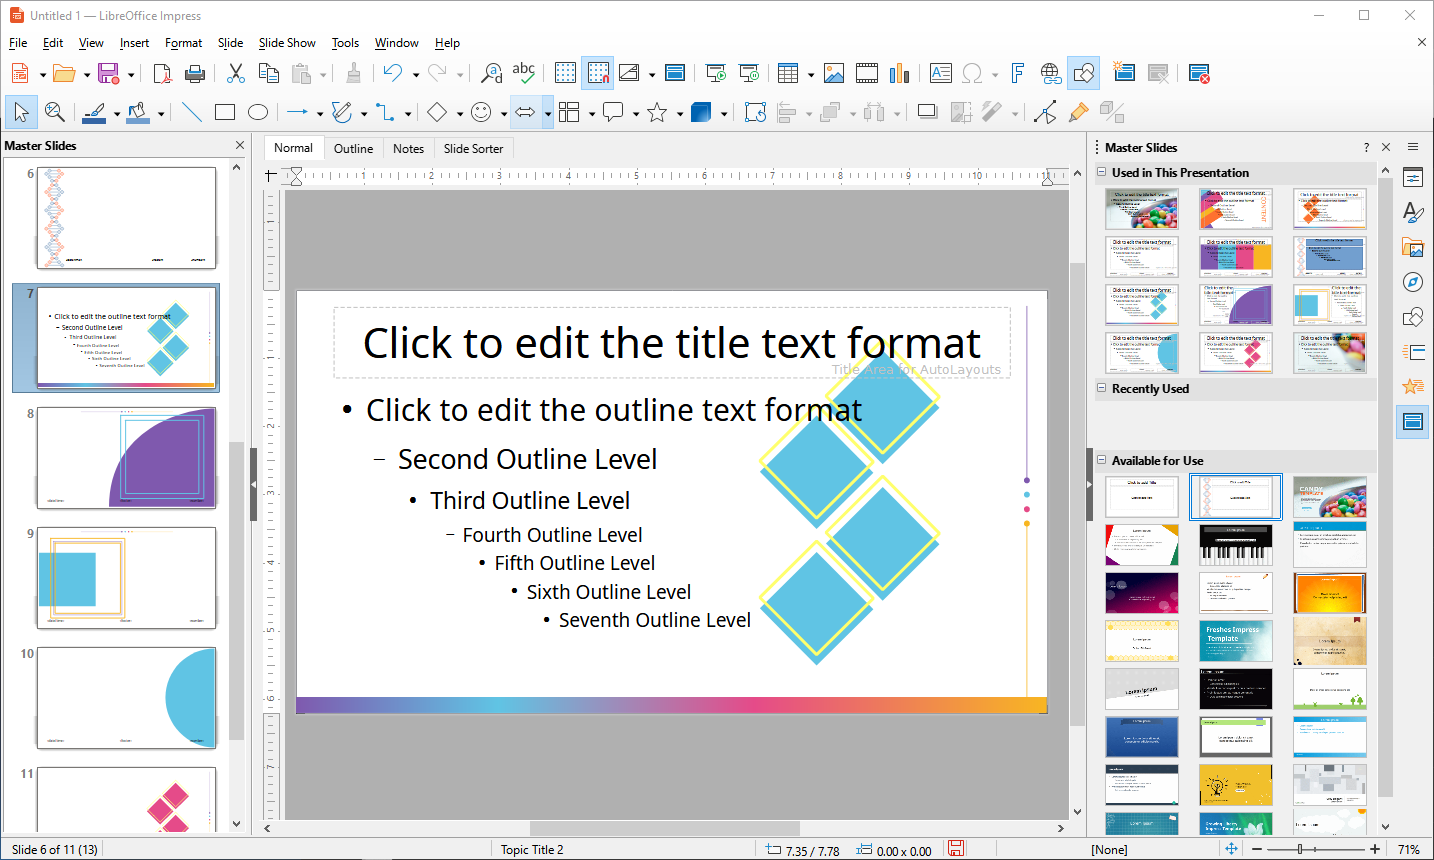Click New Master slide icon
Screen dimensions: 1434x860
(x=1124, y=73)
